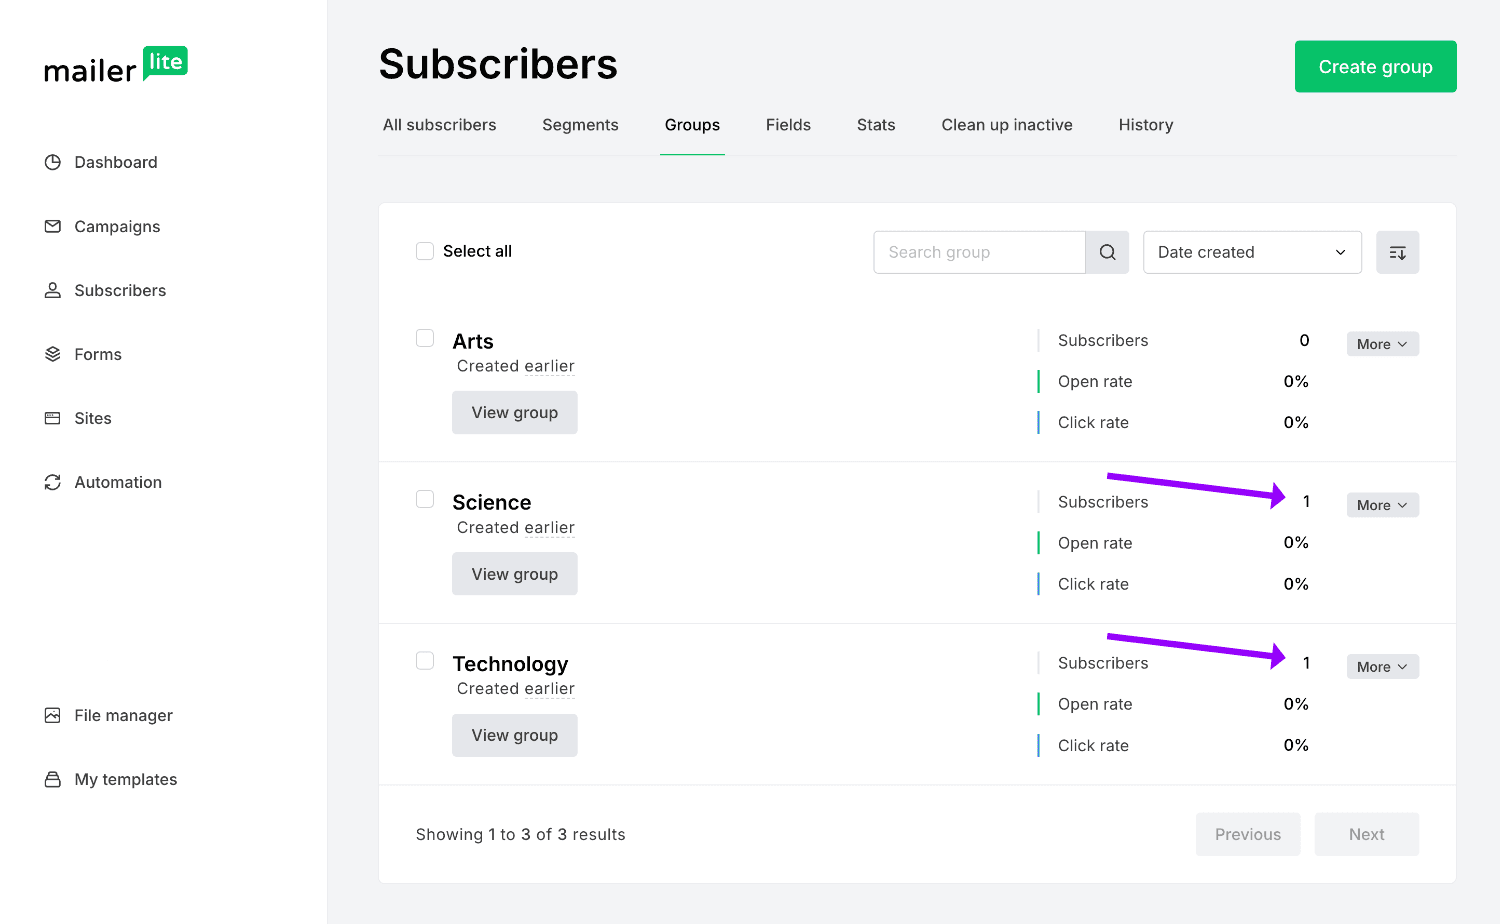This screenshot has width=1500, height=924.
Task: Open Forms from the sidebar
Action: pos(98,354)
